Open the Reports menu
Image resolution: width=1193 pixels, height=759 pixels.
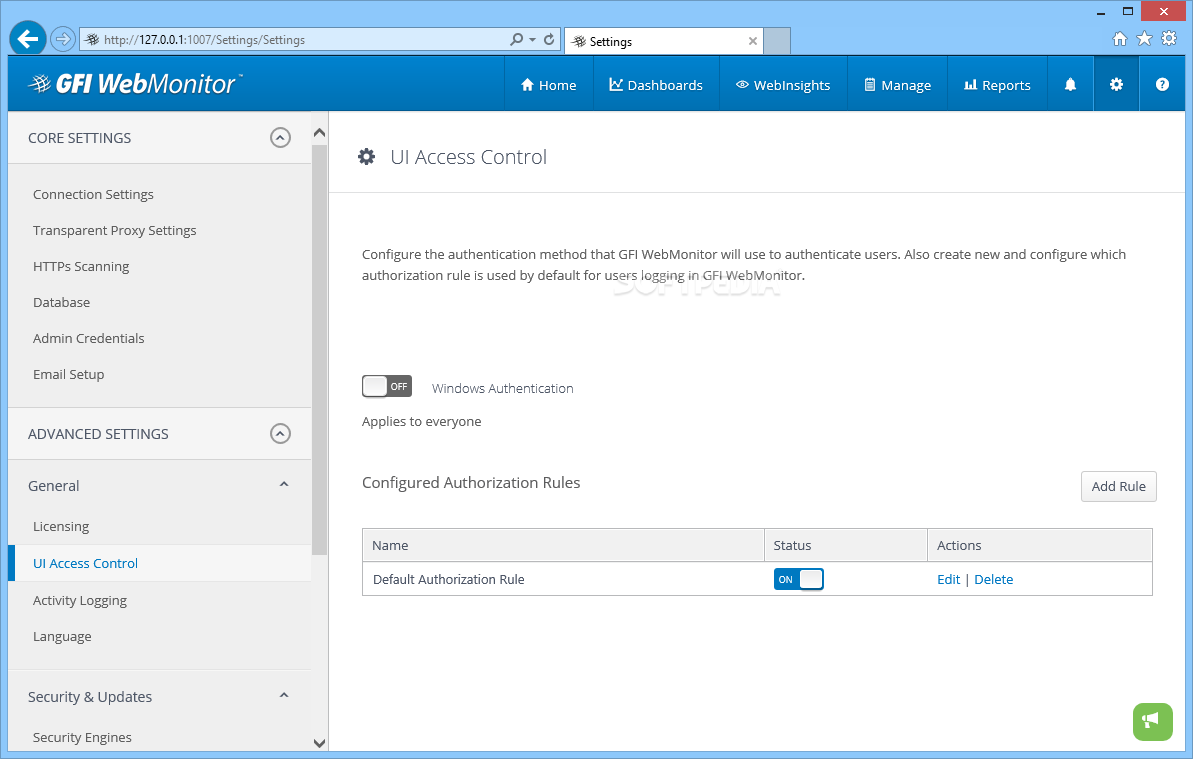[x=997, y=84]
